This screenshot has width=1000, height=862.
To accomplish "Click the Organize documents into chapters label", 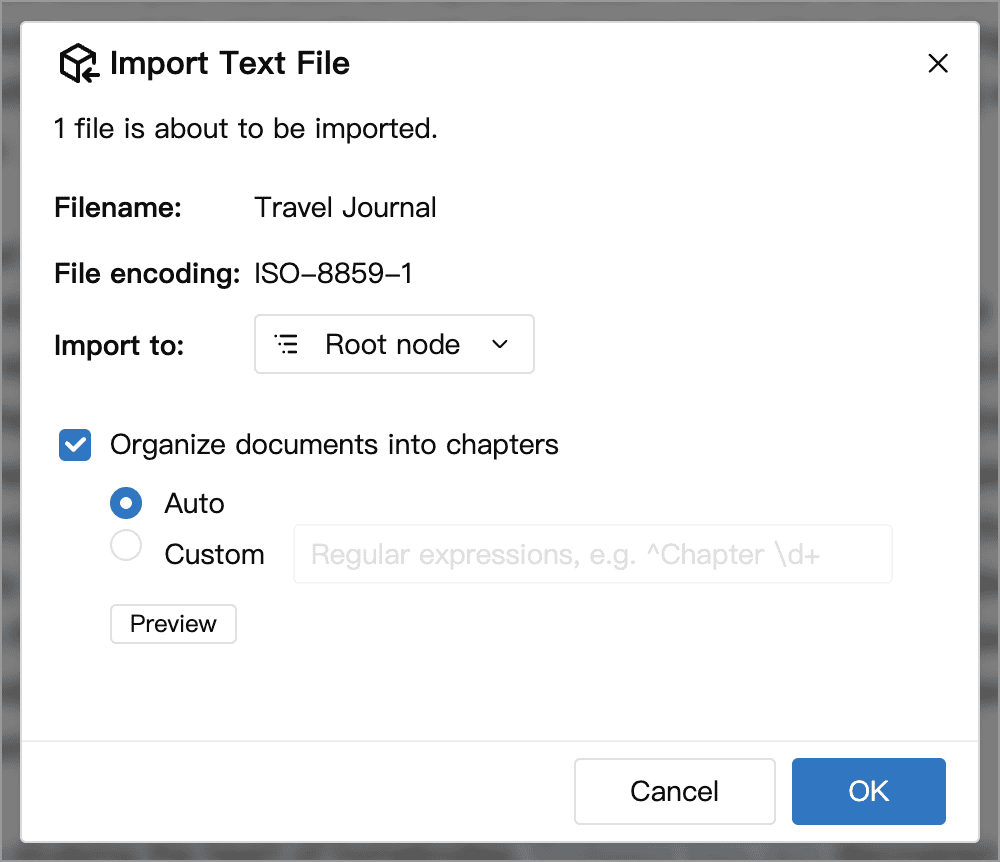I will tap(334, 444).
